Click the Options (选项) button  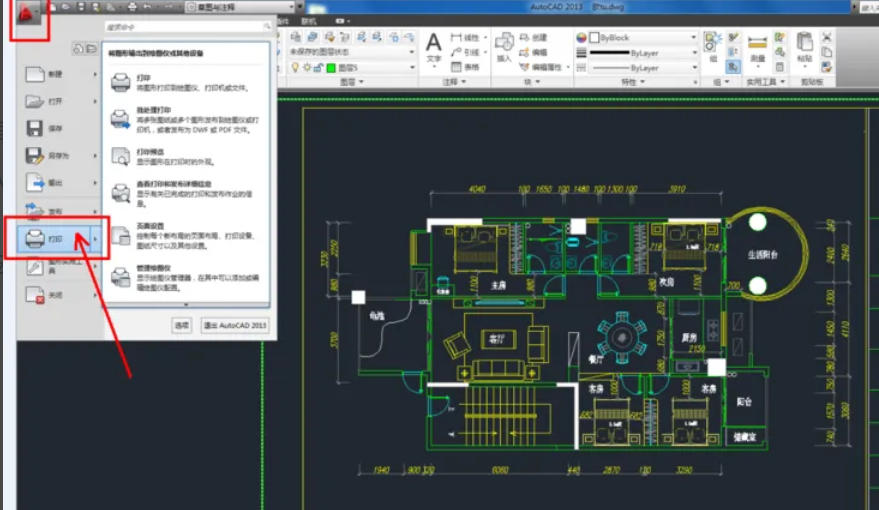point(181,326)
